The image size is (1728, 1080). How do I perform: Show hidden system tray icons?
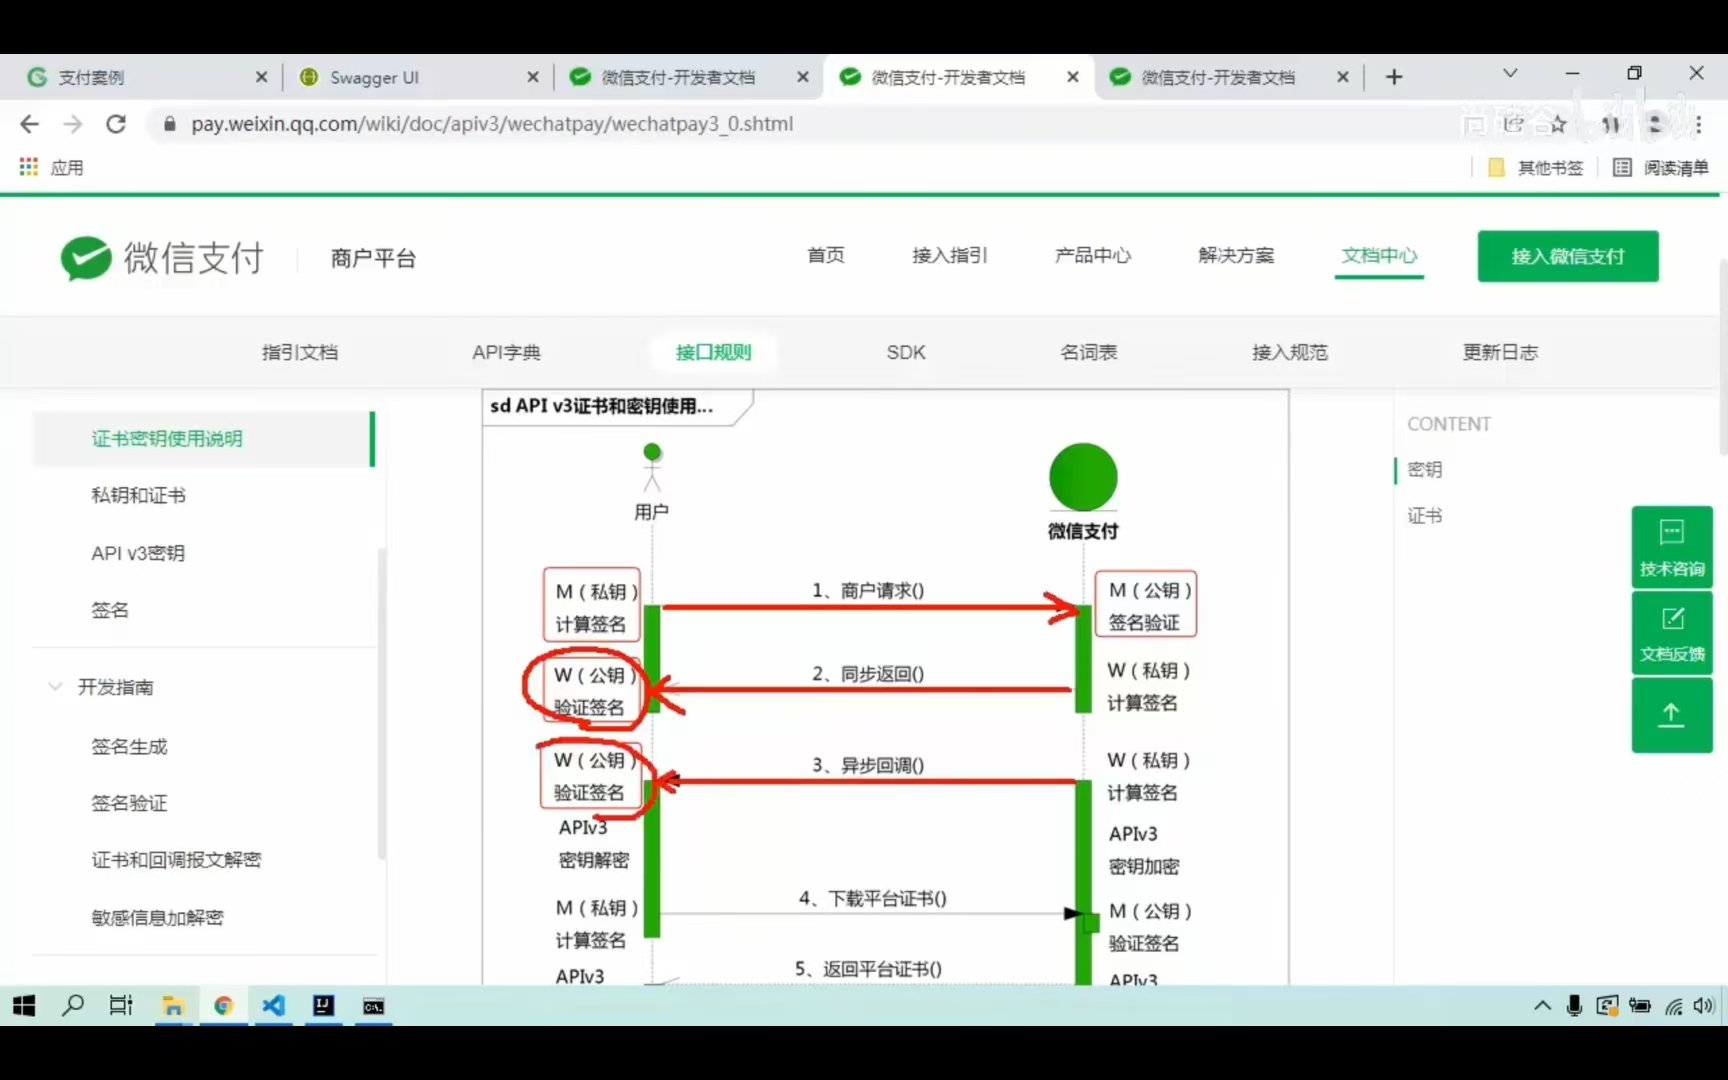tap(1542, 1006)
